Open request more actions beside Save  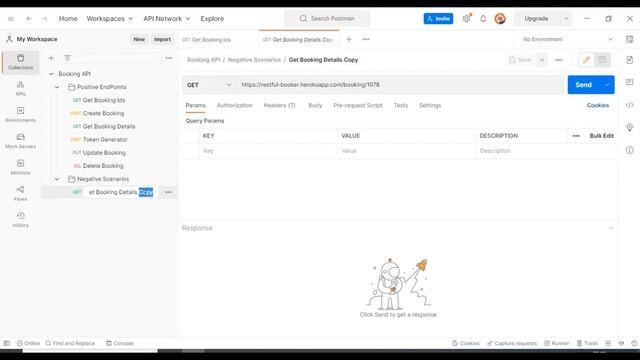pos(559,60)
